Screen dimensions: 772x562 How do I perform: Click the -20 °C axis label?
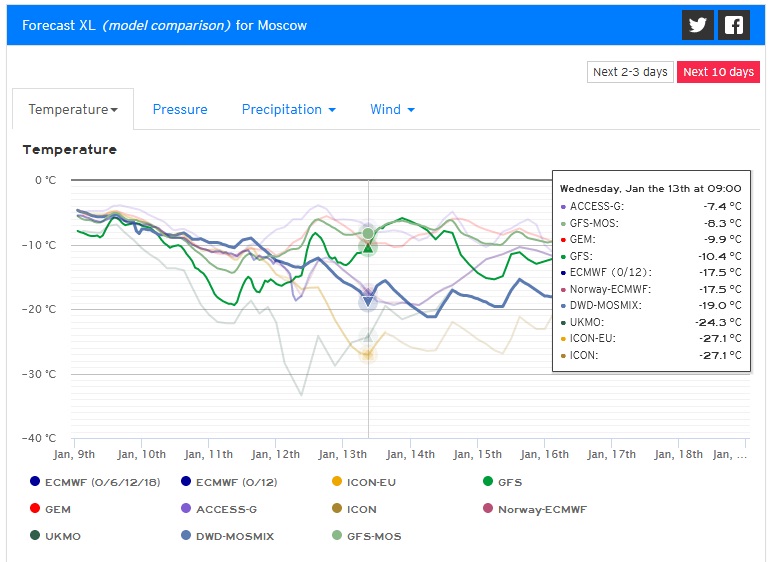tap(39, 309)
